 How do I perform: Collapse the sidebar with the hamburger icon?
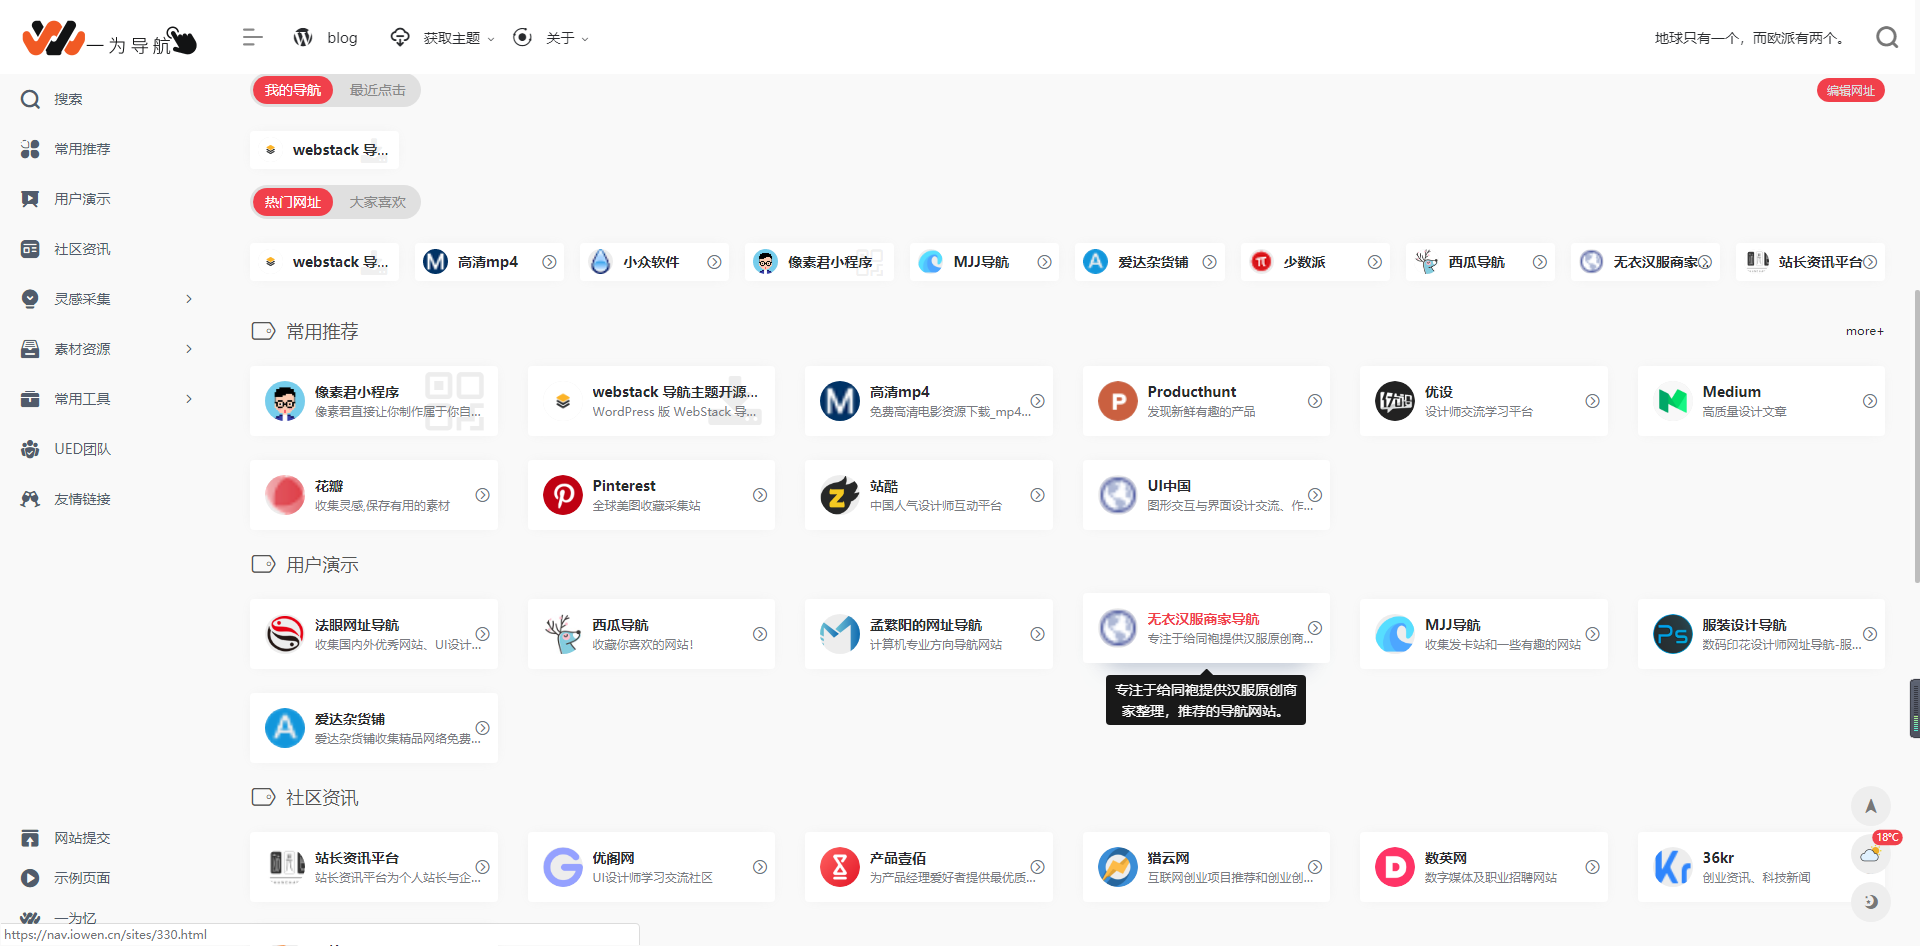click(252, 38)
